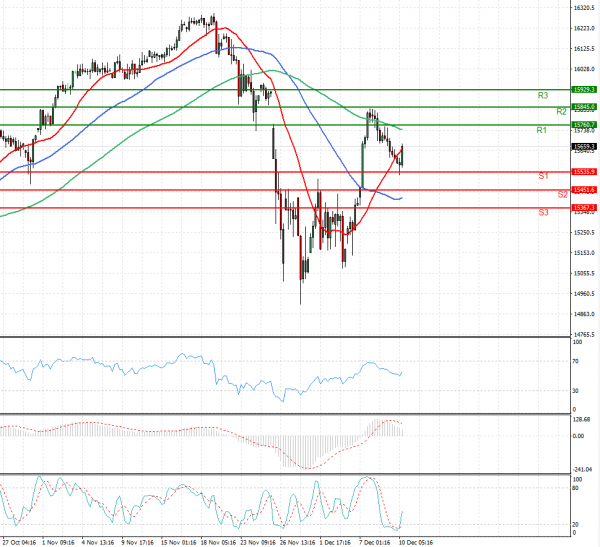
Task: Select the 1 Dec 17:16 date label
Action: pyautogui.click(x=336, y=543)
